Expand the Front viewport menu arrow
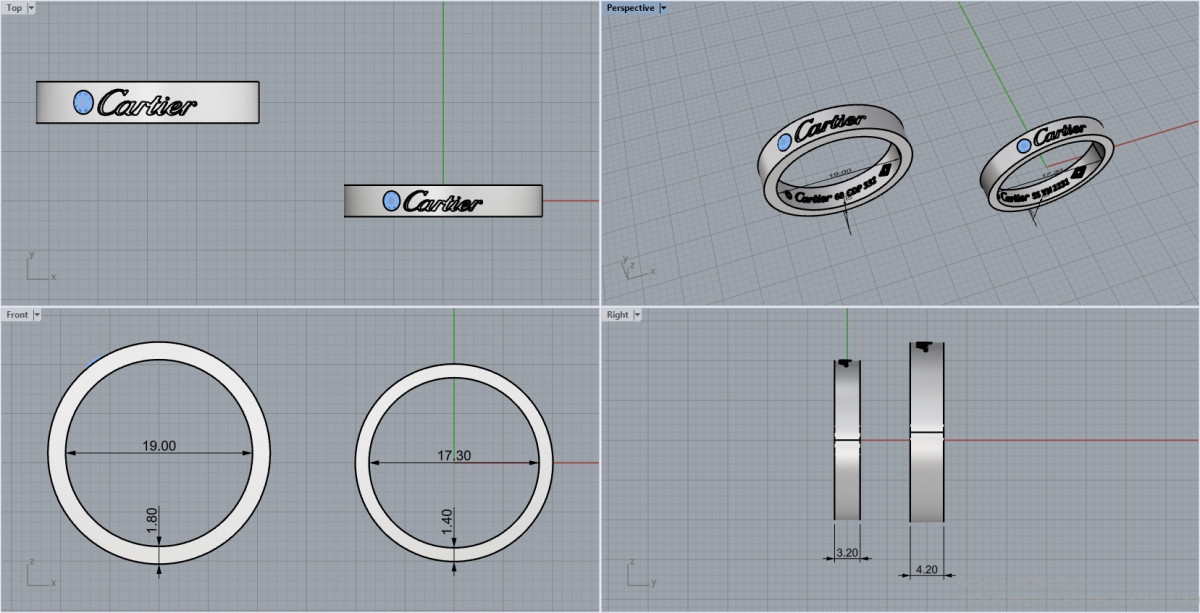This screenshot has width=1200, height=613. click(x=37, y=315)
